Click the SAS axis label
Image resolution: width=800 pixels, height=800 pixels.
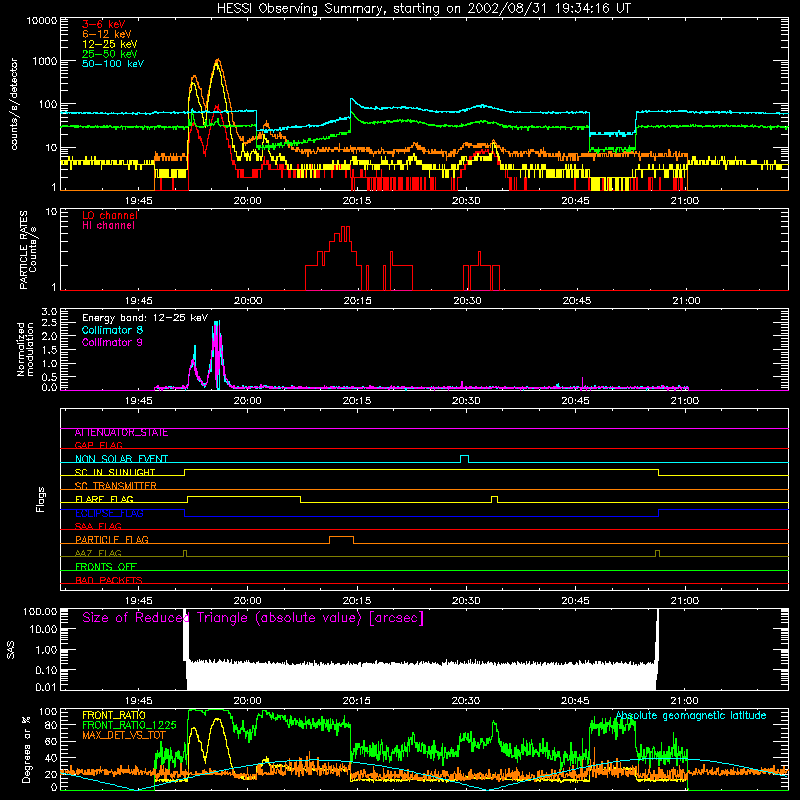pos(11,650)
